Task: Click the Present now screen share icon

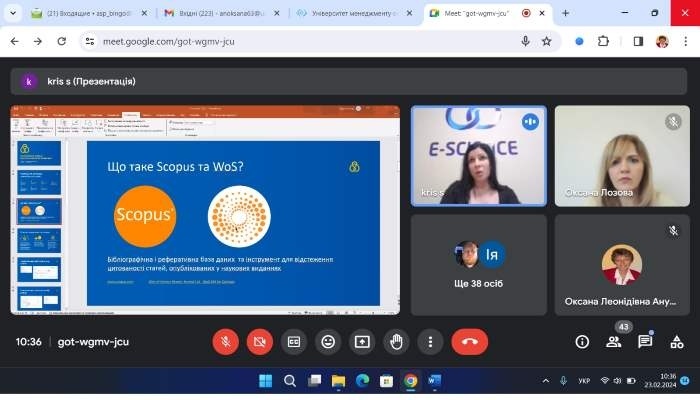Action: 361,341
